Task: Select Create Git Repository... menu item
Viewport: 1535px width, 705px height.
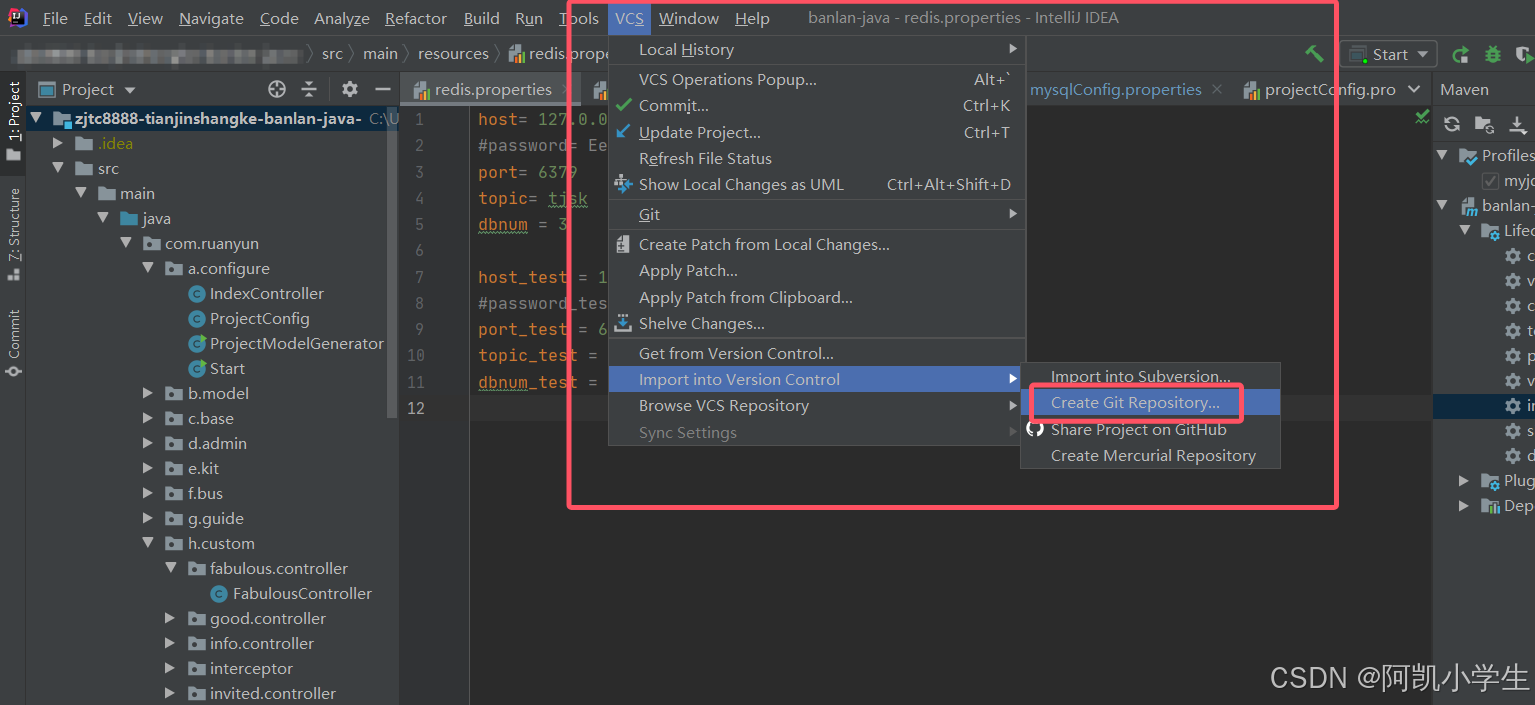Action: point(1150,402)
